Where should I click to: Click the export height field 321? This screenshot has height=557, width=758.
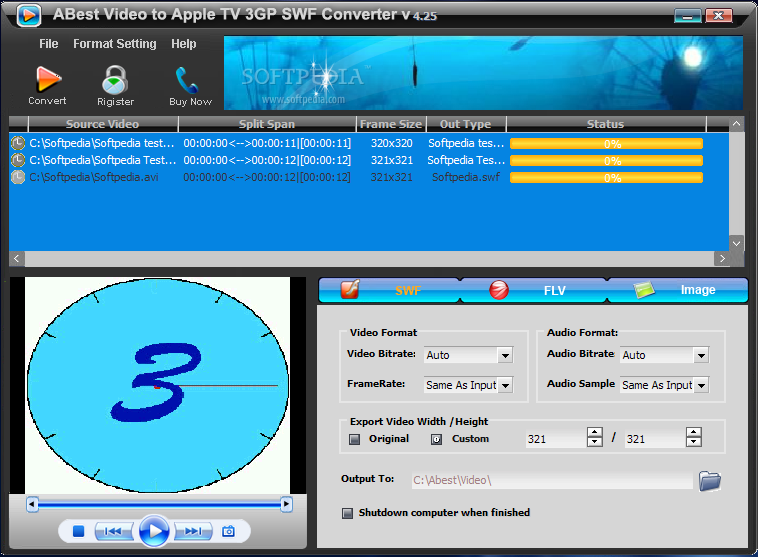tap(656, 439)
